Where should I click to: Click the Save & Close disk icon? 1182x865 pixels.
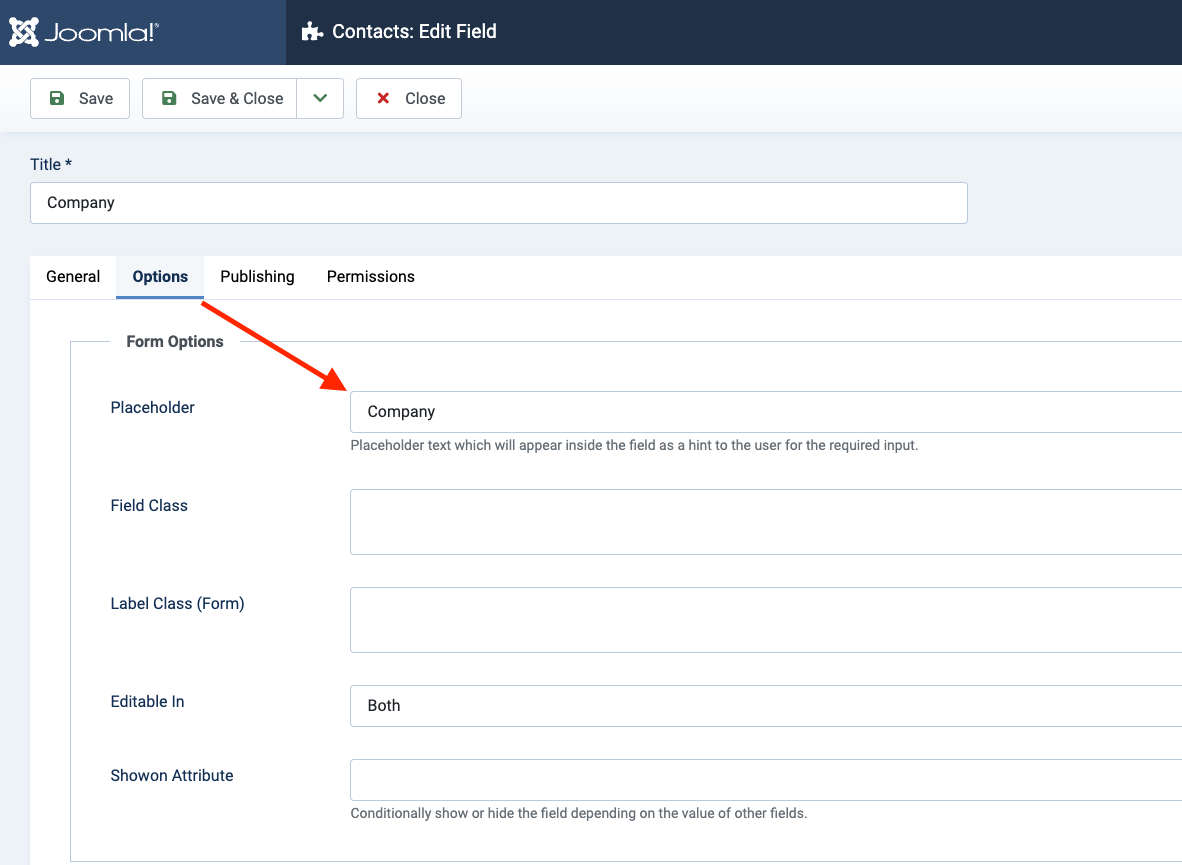169,98
